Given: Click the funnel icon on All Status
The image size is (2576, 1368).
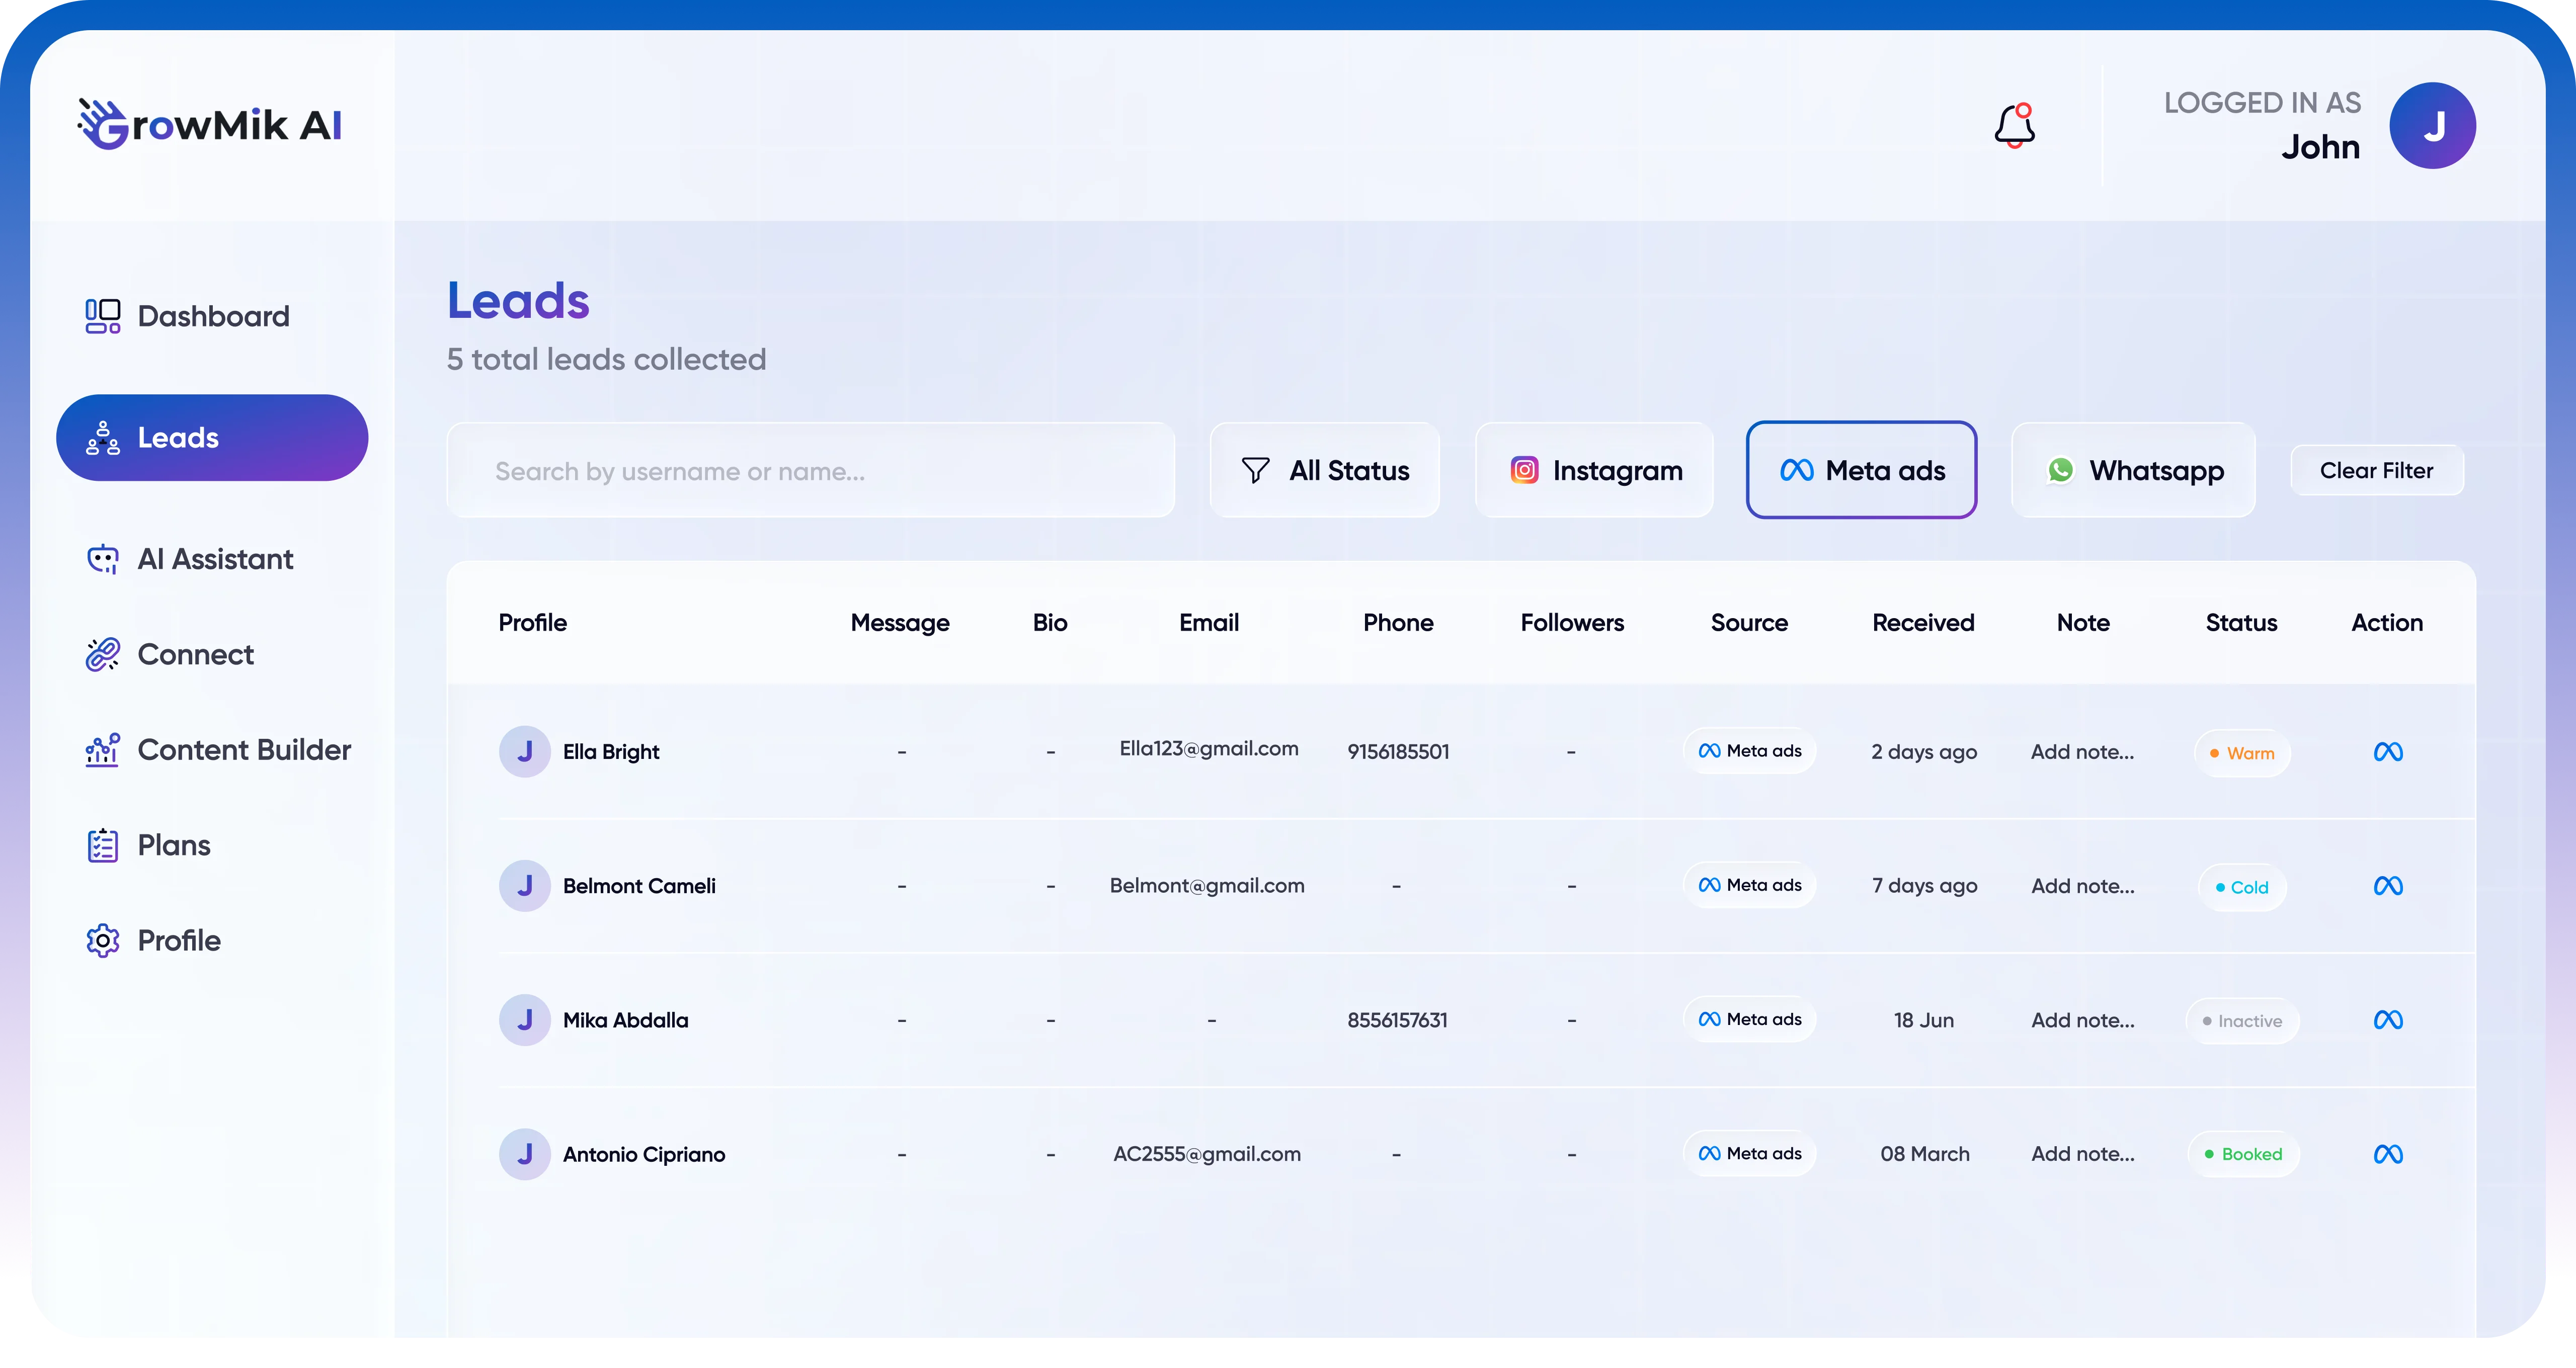Looking at the screenshot, I should 1255,470.
